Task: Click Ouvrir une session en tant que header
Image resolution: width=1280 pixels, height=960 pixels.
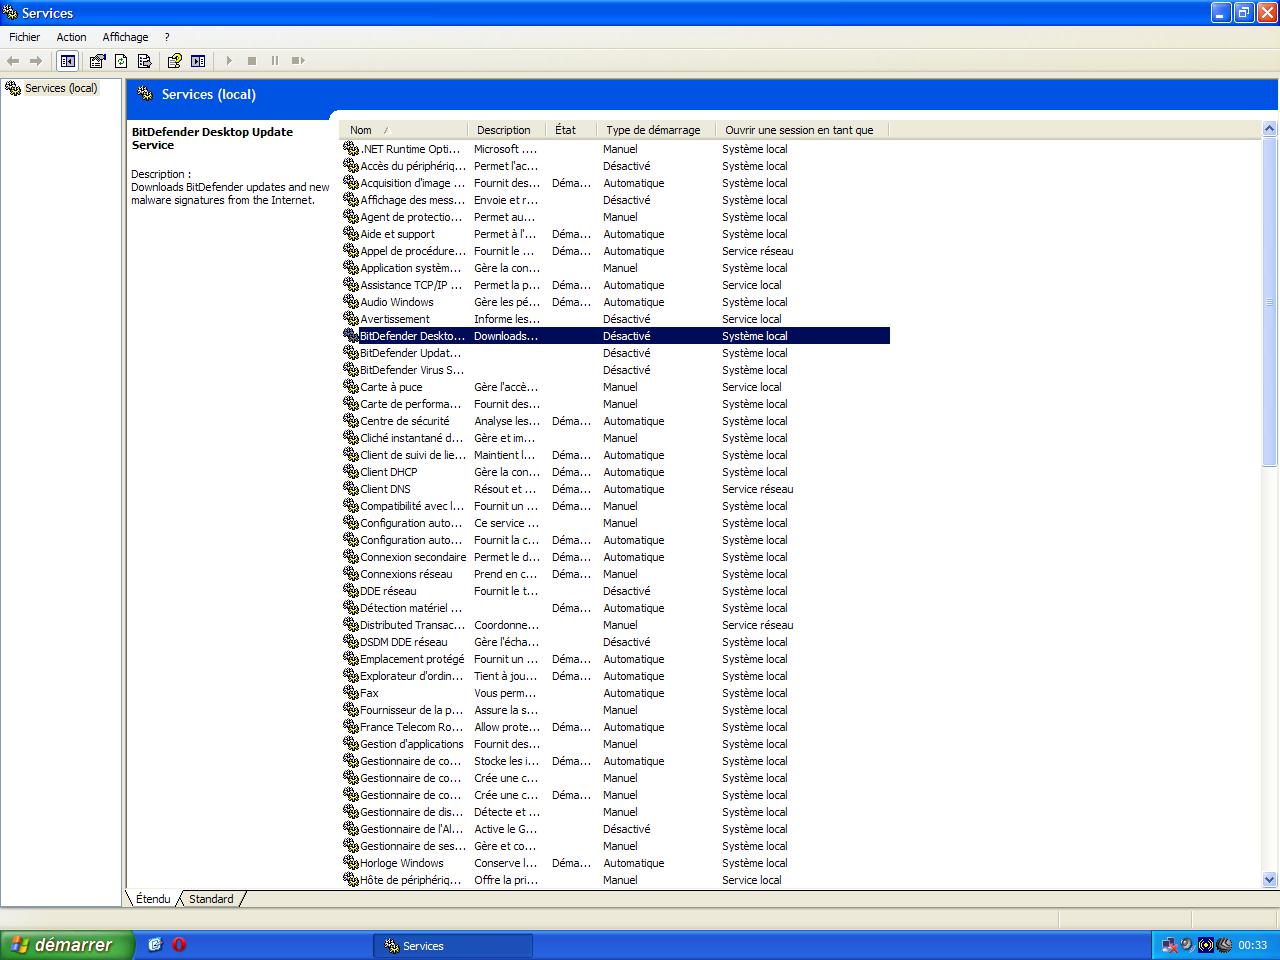Action: pos(802,130)
